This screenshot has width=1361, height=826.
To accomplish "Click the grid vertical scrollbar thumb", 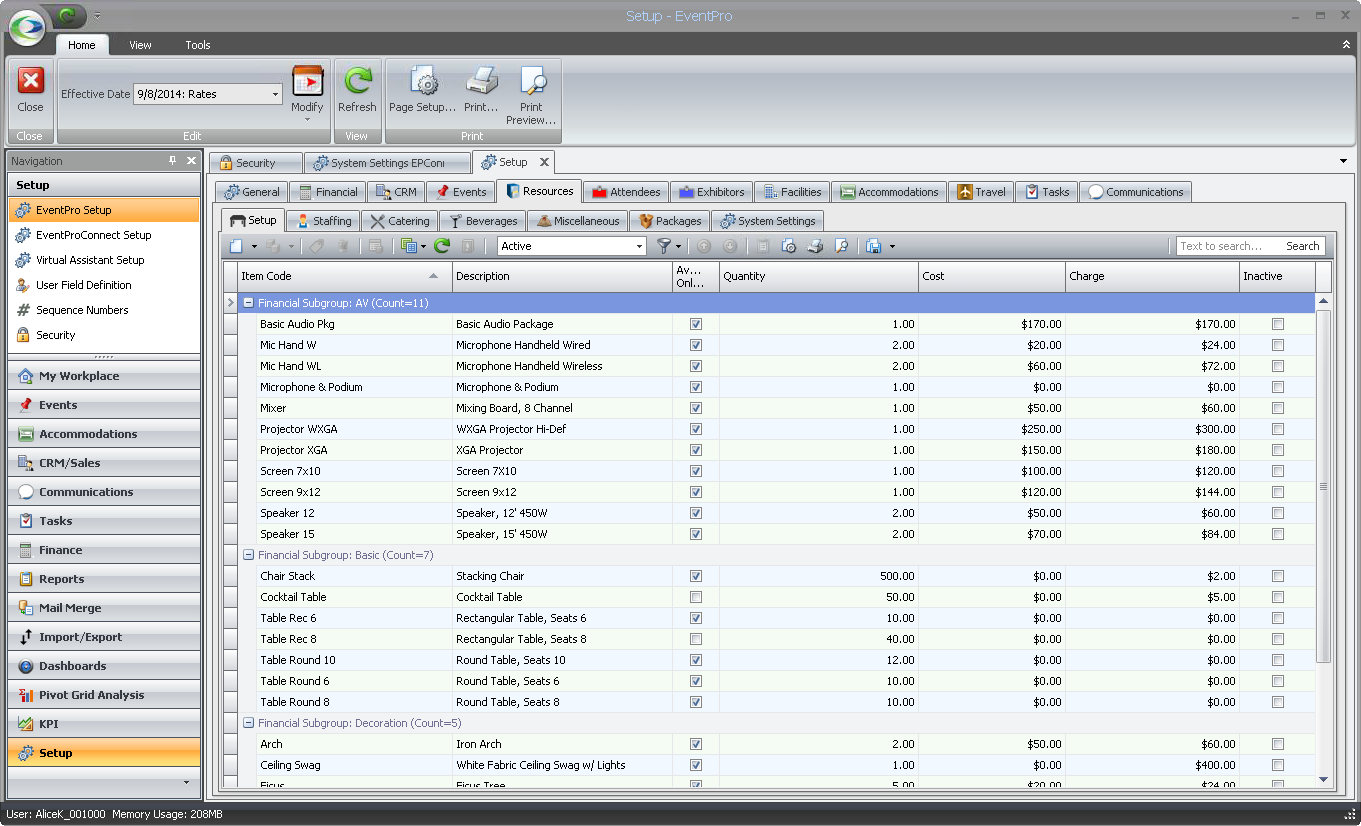I will click(x=1323, y=486).
